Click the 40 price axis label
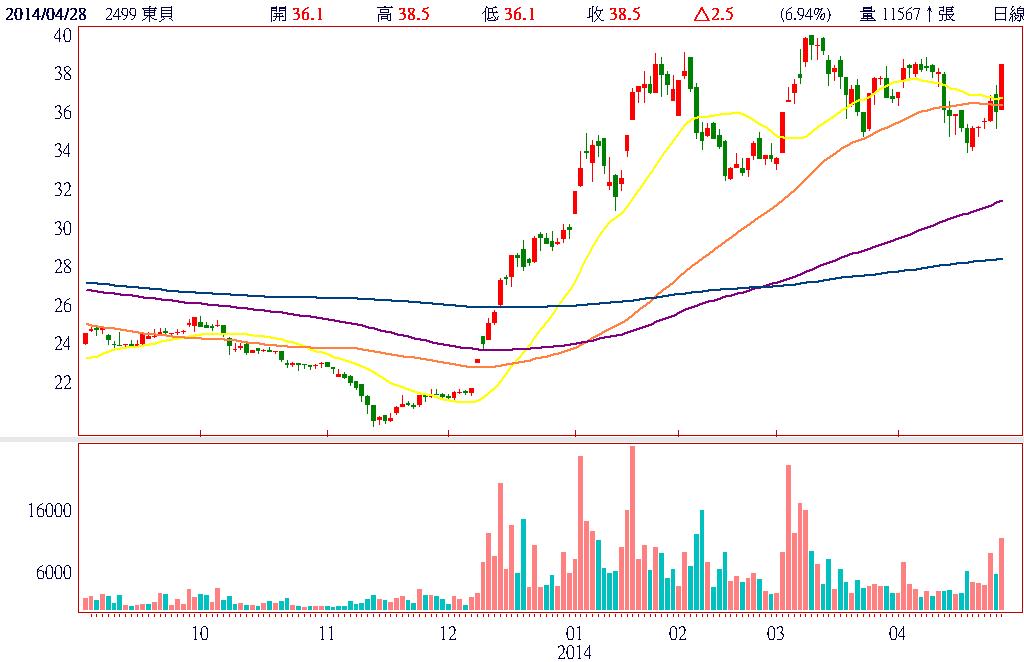1024x662 pixels. 62,35
